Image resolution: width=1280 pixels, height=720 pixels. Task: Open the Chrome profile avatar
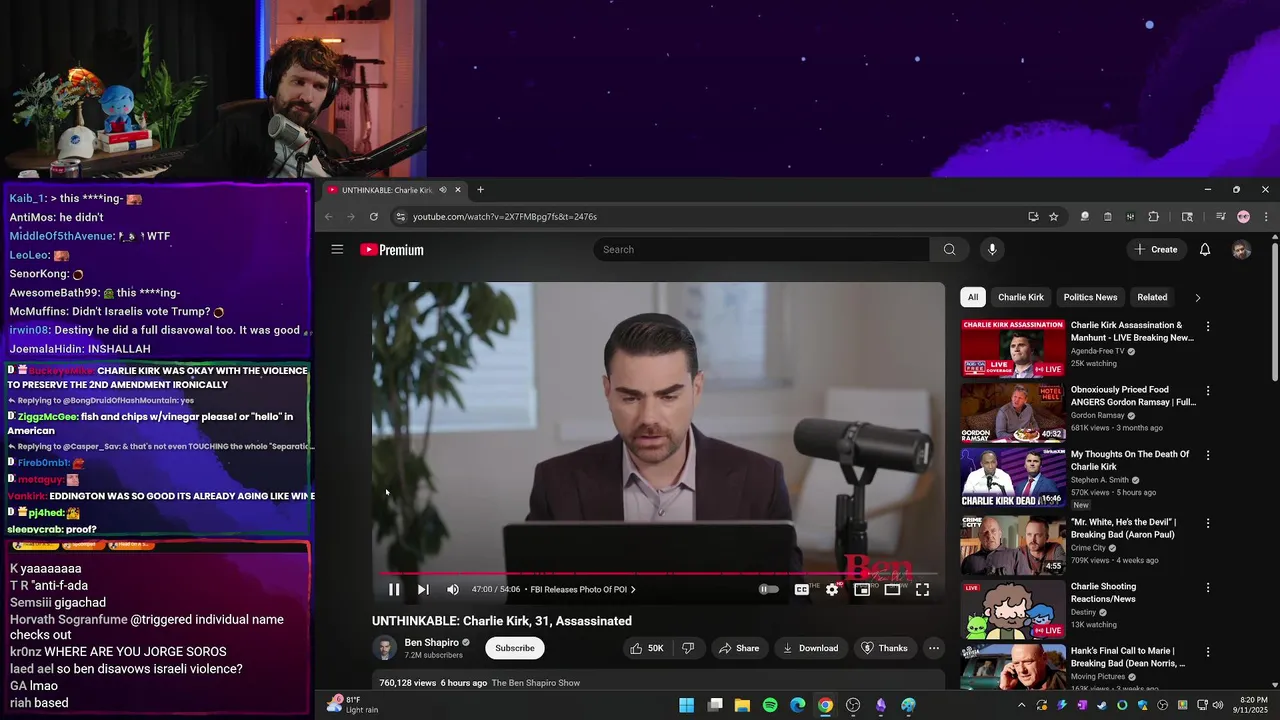pos(1243,217)
